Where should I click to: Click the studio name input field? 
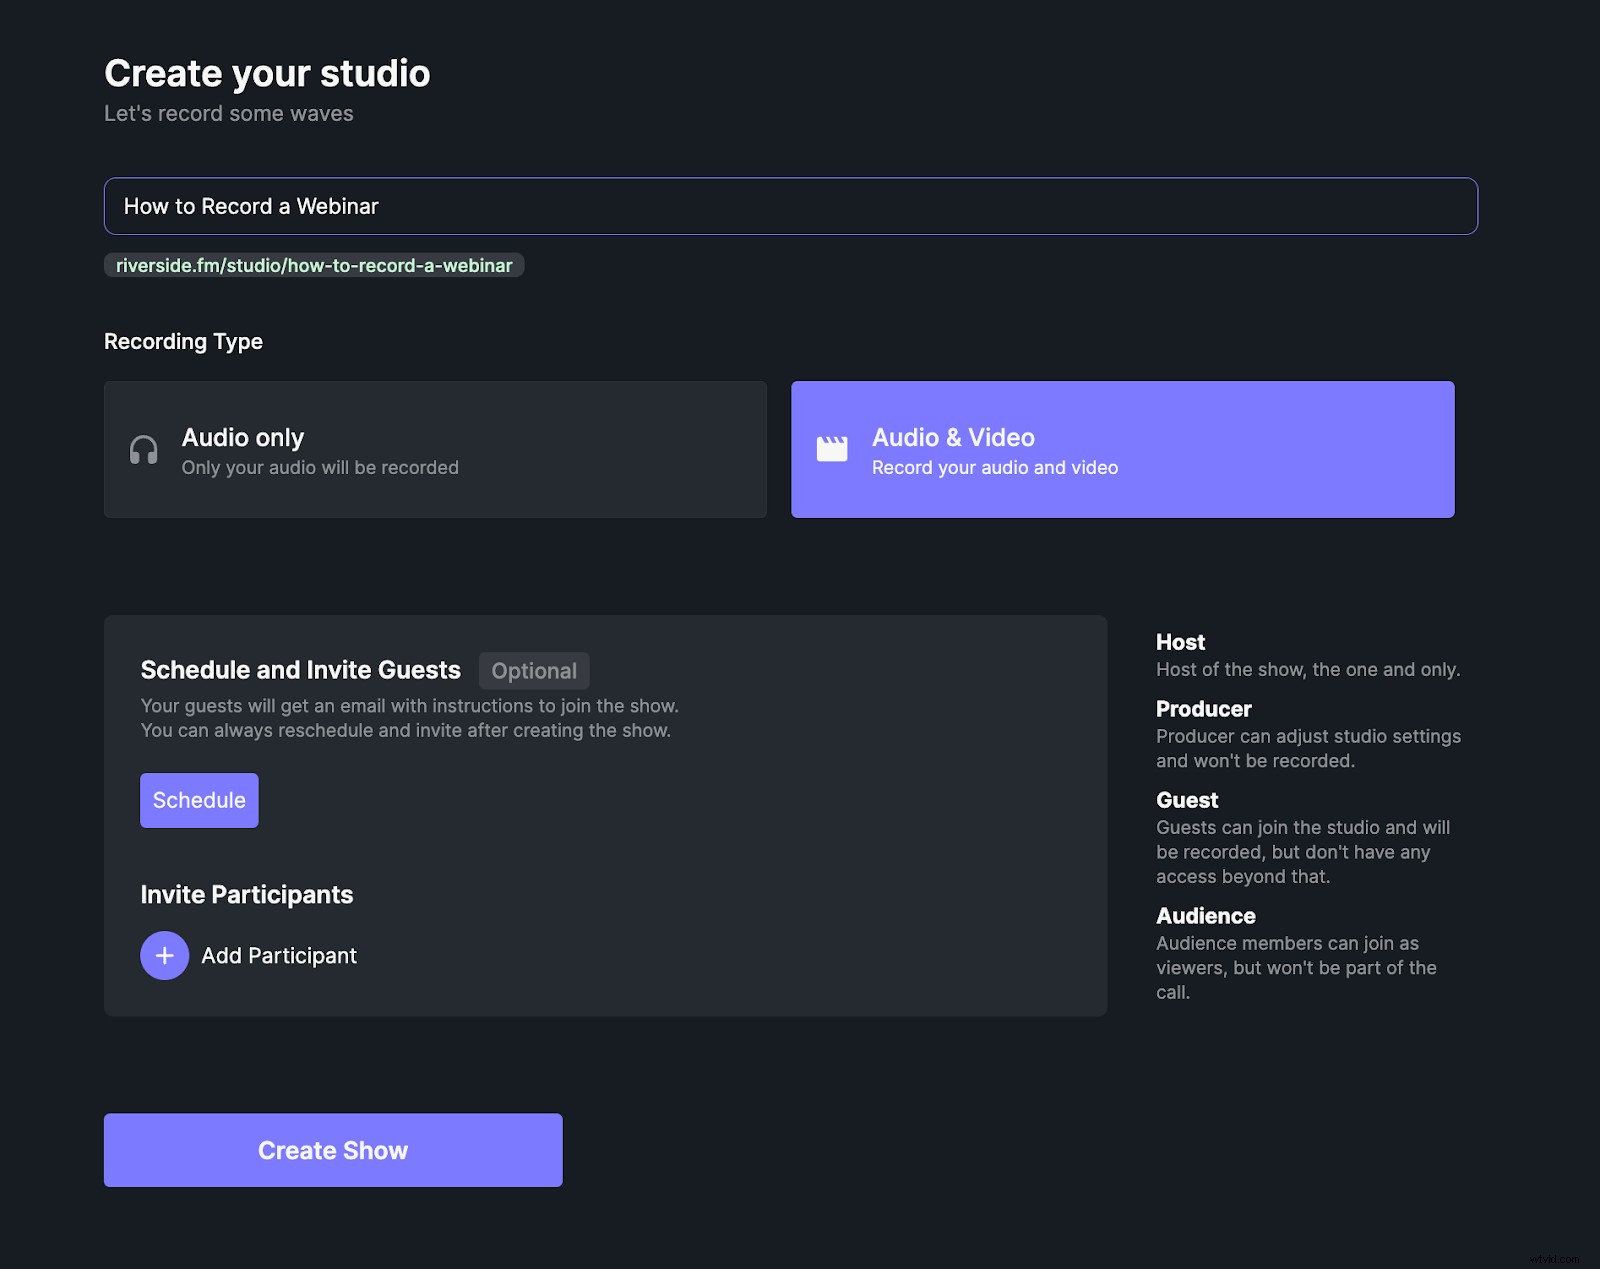point(790,206)
